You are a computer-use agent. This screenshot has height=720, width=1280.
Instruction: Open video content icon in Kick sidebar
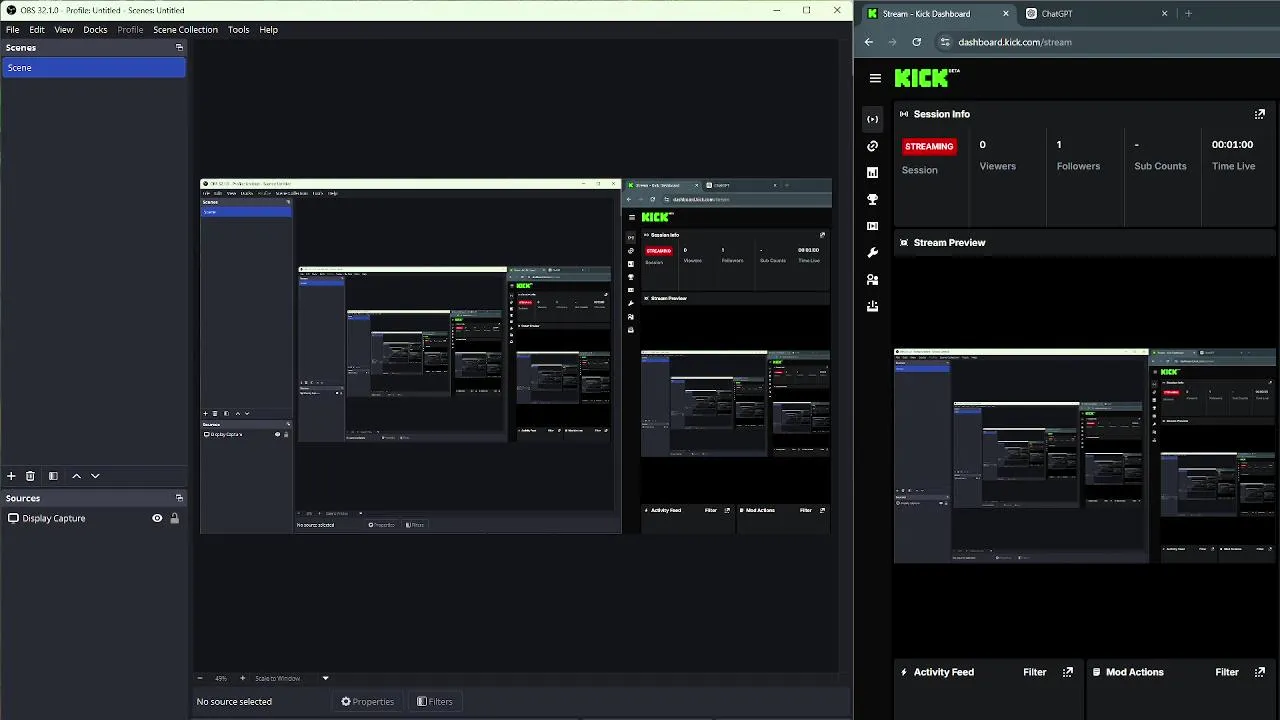873,226
